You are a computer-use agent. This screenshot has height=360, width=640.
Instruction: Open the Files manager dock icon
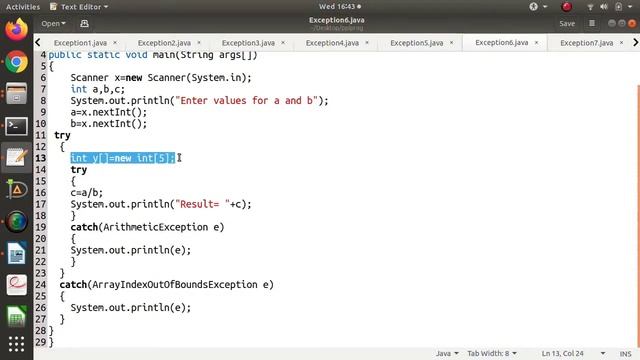[x=16, y=93]
